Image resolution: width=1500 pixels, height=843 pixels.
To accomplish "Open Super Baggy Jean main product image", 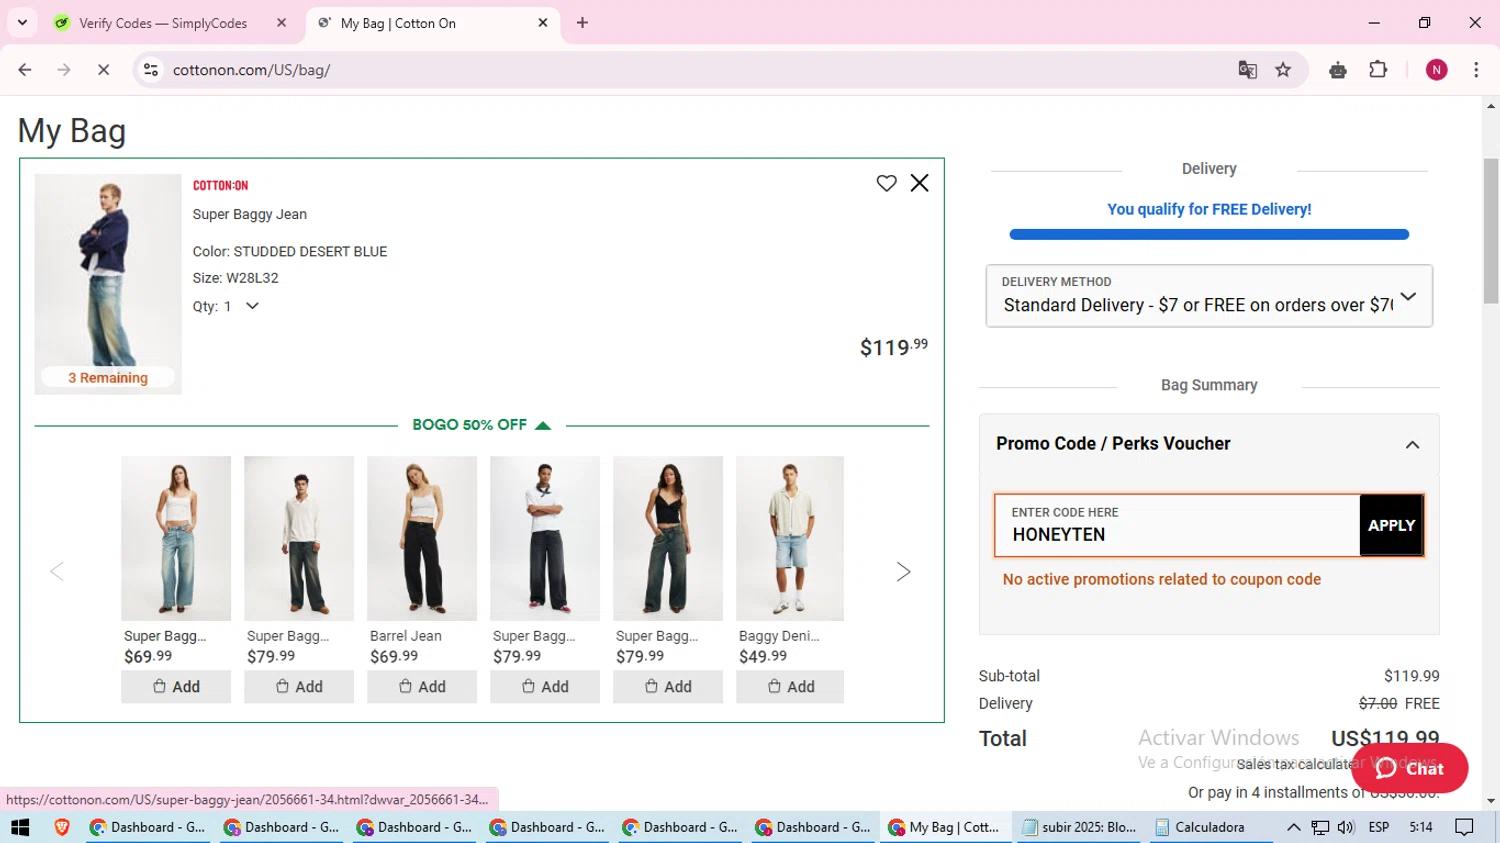I will 108,284.
